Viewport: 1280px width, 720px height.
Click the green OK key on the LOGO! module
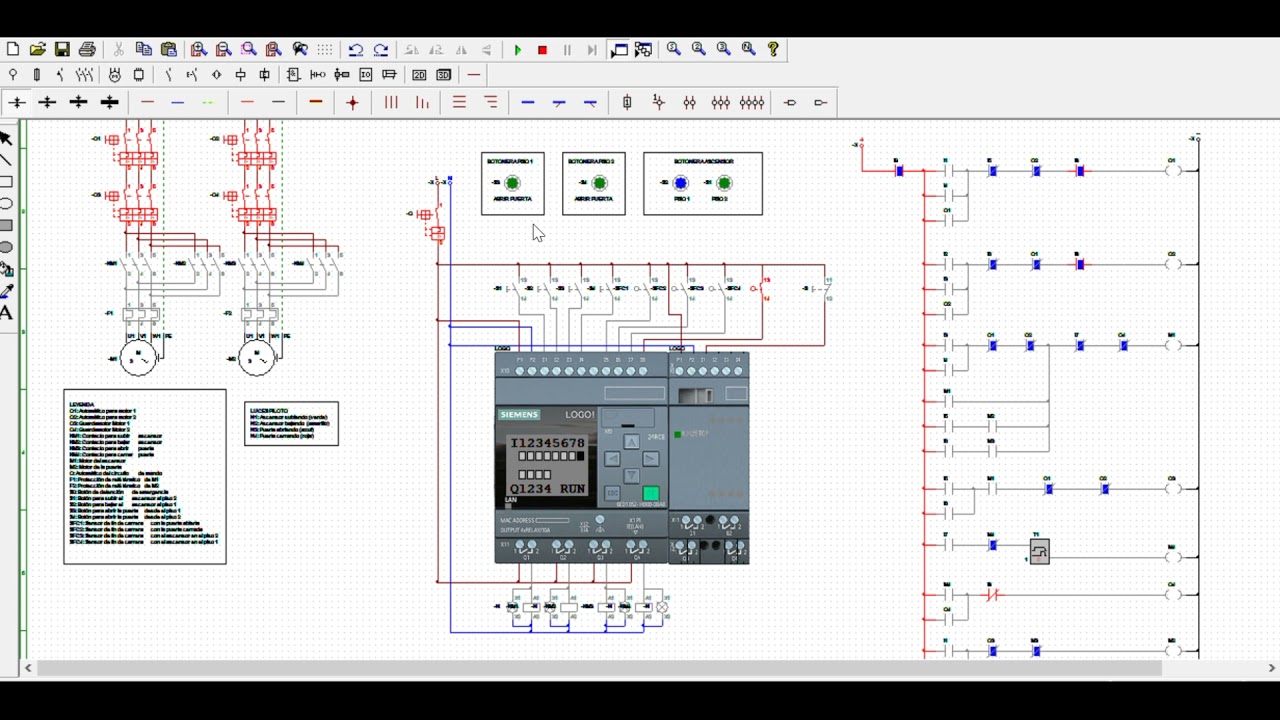(x=651, y=494)
